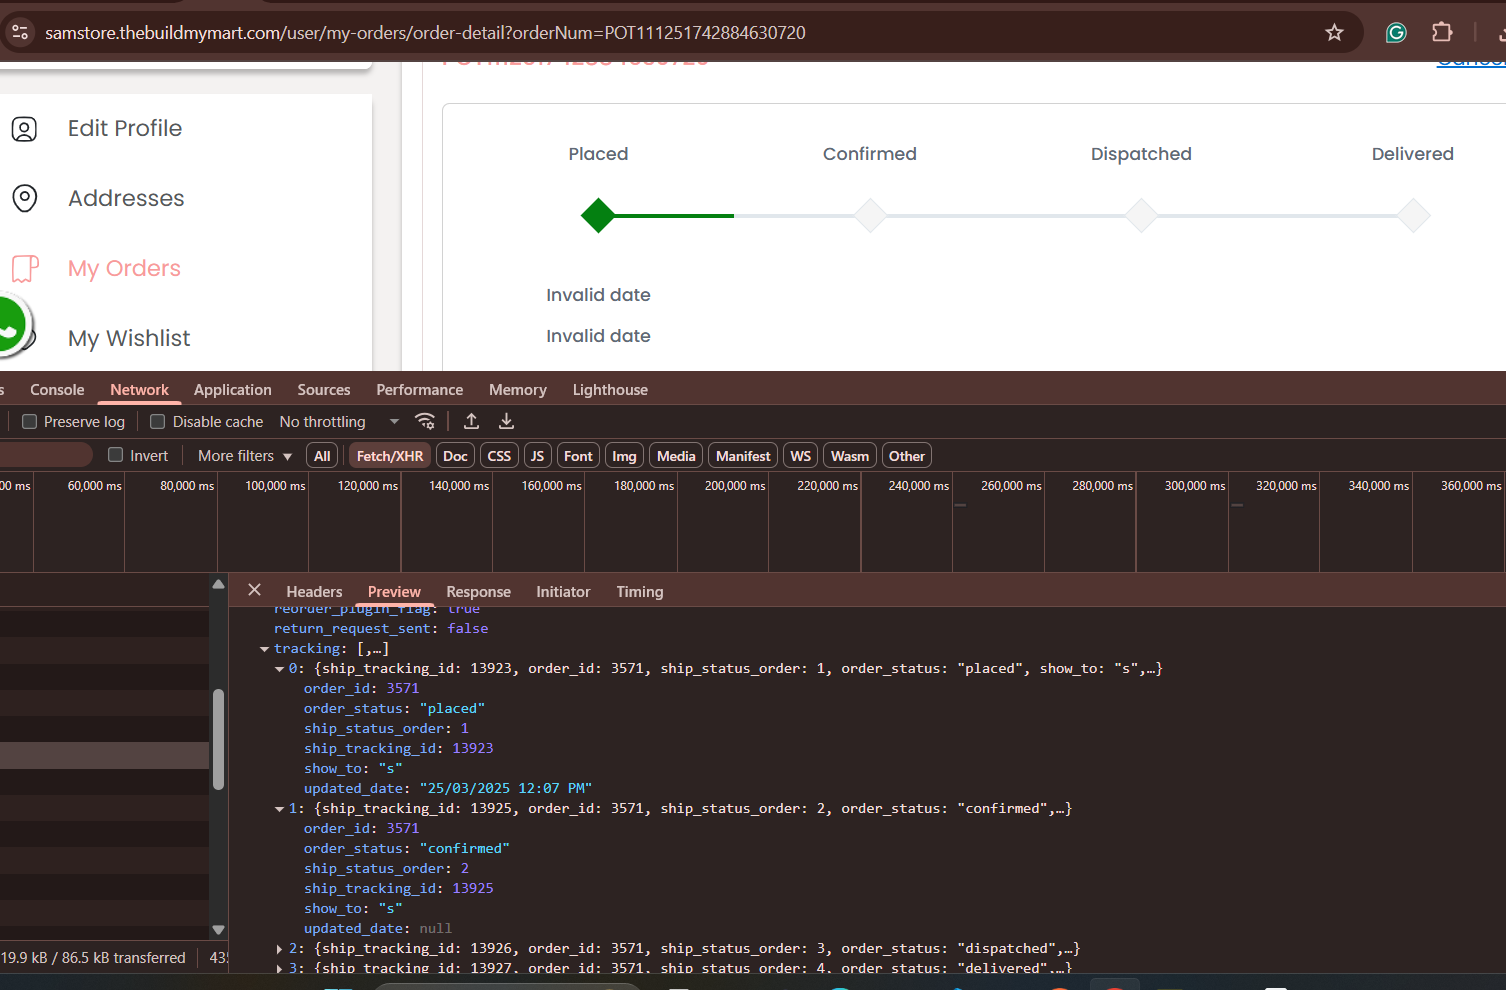Open the Application tab
Viewport: 1506px width, 990px height.
click(x=232, y=390)
